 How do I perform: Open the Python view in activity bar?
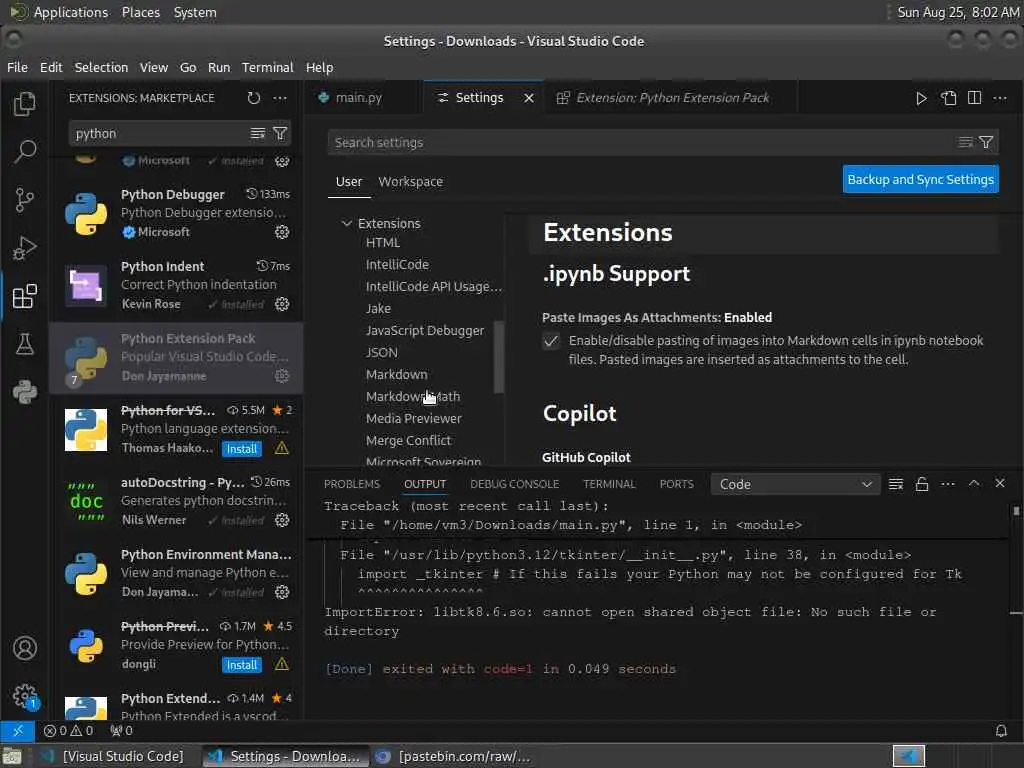click(x=25, y=392)
